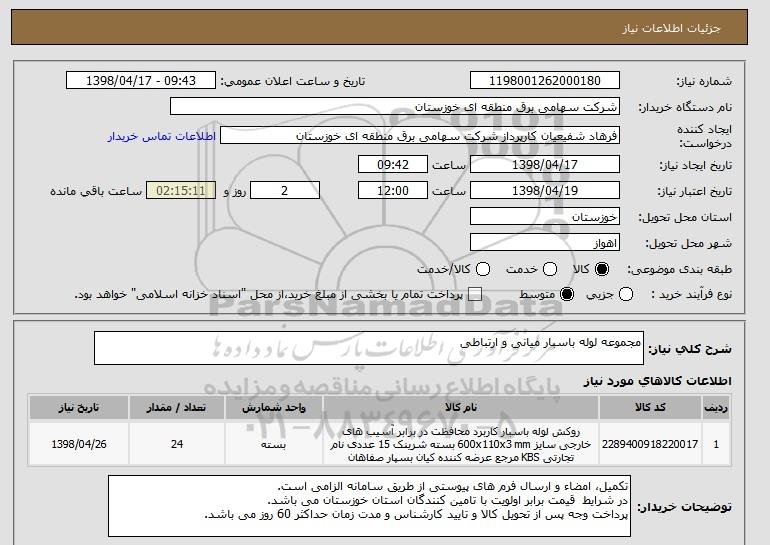Viewport: 770px width, 545px height.
Task: Click the remaining days field showing 2
Action: [x=285, y=191]
